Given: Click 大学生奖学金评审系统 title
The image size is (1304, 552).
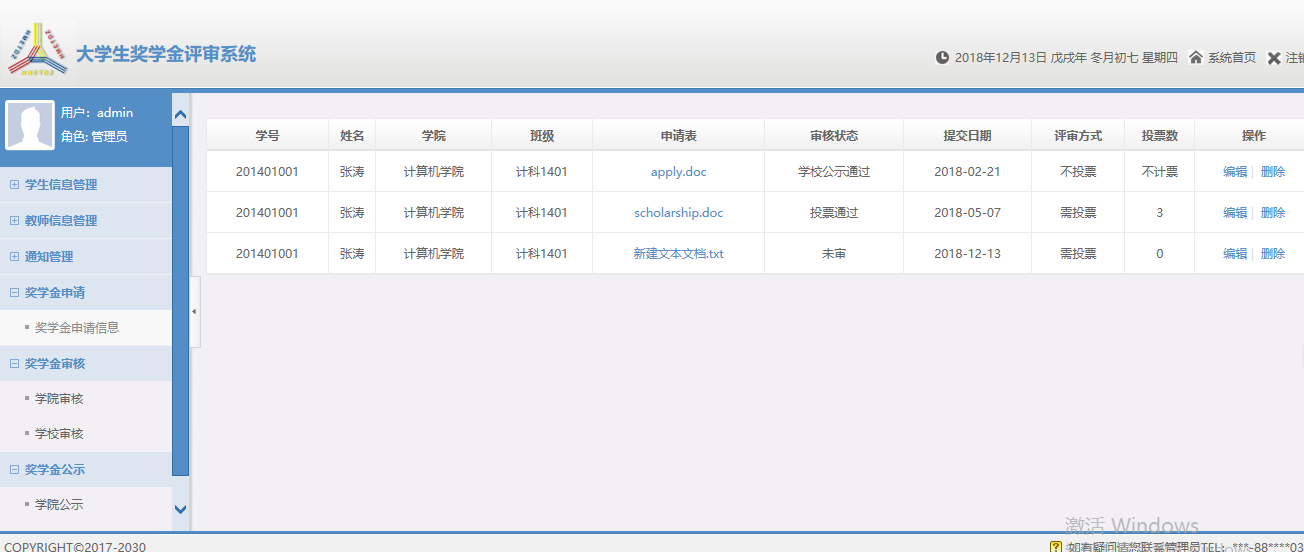Looking at the screenshot, I should tap(166, 54).
